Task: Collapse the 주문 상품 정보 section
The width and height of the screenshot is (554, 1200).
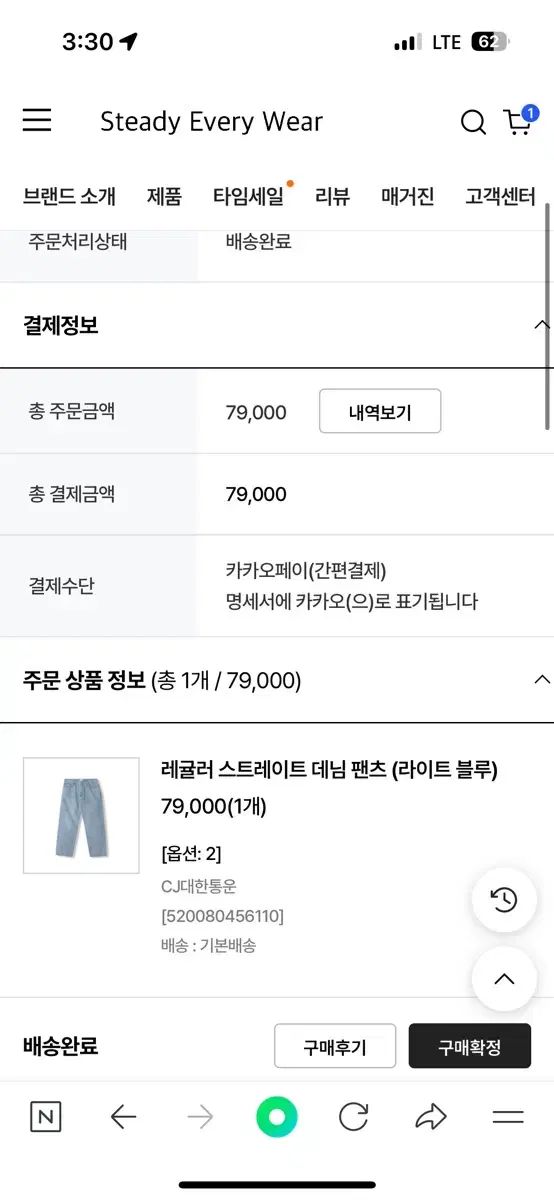Action: 541,680
